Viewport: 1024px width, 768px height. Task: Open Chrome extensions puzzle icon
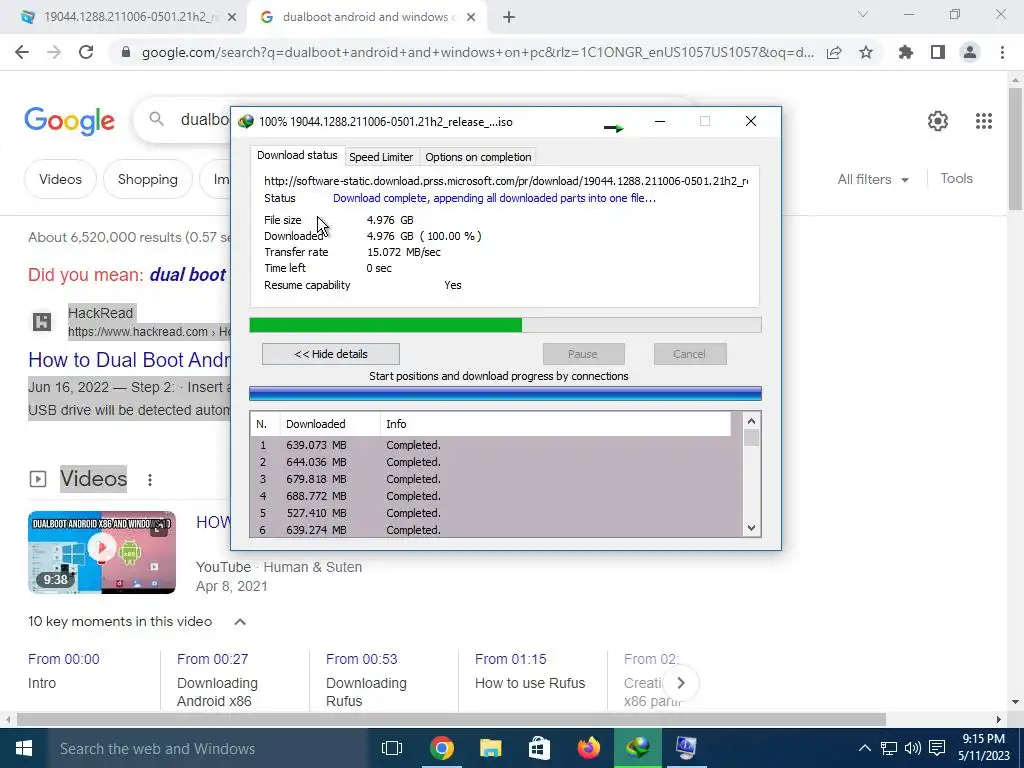pos(906,52)
